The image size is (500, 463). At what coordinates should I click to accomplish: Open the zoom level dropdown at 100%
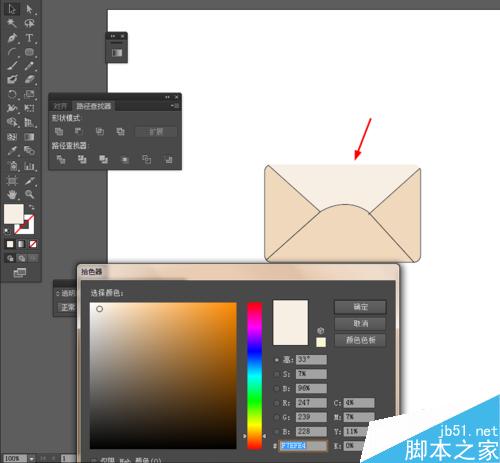[x=32, y=459]
